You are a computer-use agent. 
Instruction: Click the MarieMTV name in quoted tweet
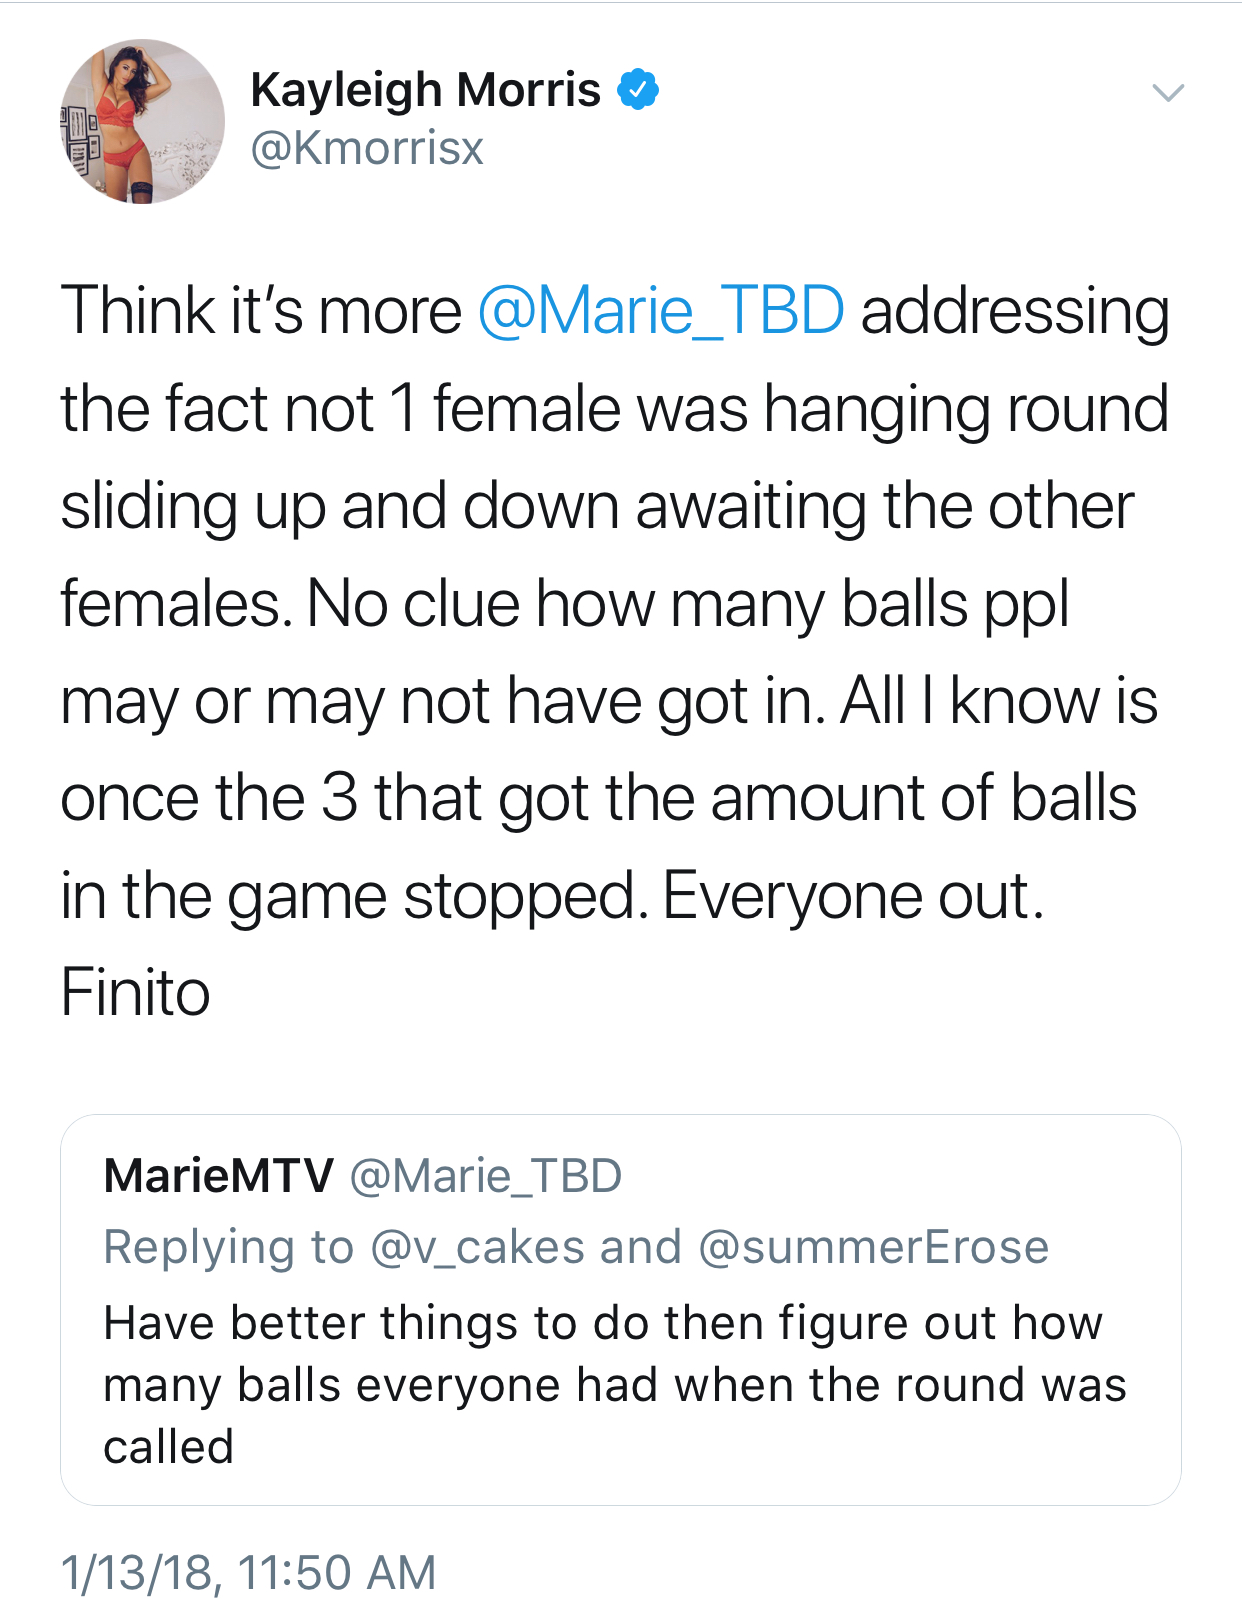point(219,1176)
